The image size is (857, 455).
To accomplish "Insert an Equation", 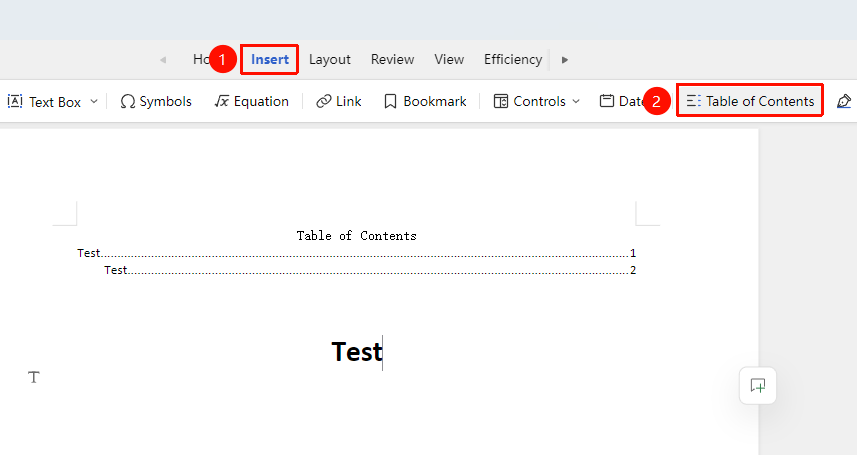I will point(251,102).
